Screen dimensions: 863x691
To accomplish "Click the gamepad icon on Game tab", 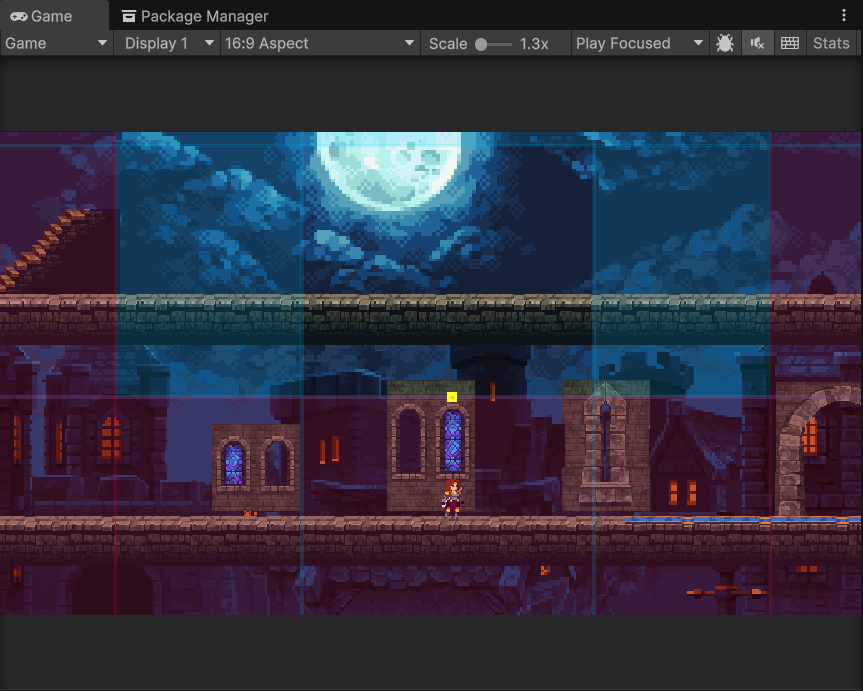I will pos(18,16).
